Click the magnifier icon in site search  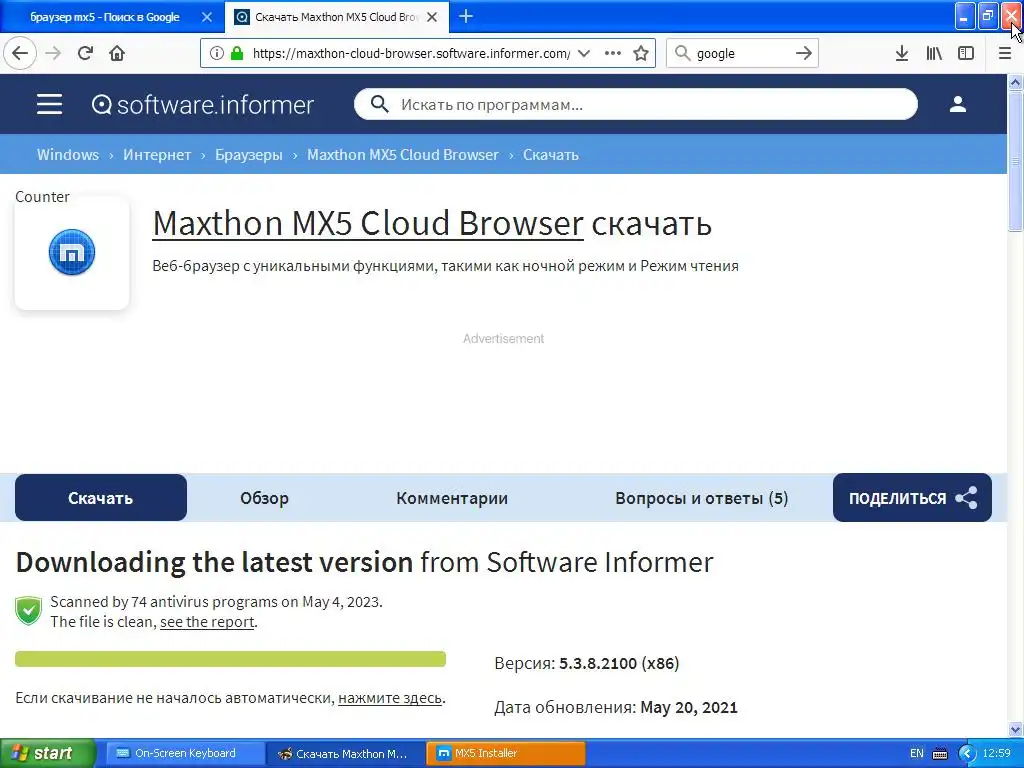coord(379,104)
